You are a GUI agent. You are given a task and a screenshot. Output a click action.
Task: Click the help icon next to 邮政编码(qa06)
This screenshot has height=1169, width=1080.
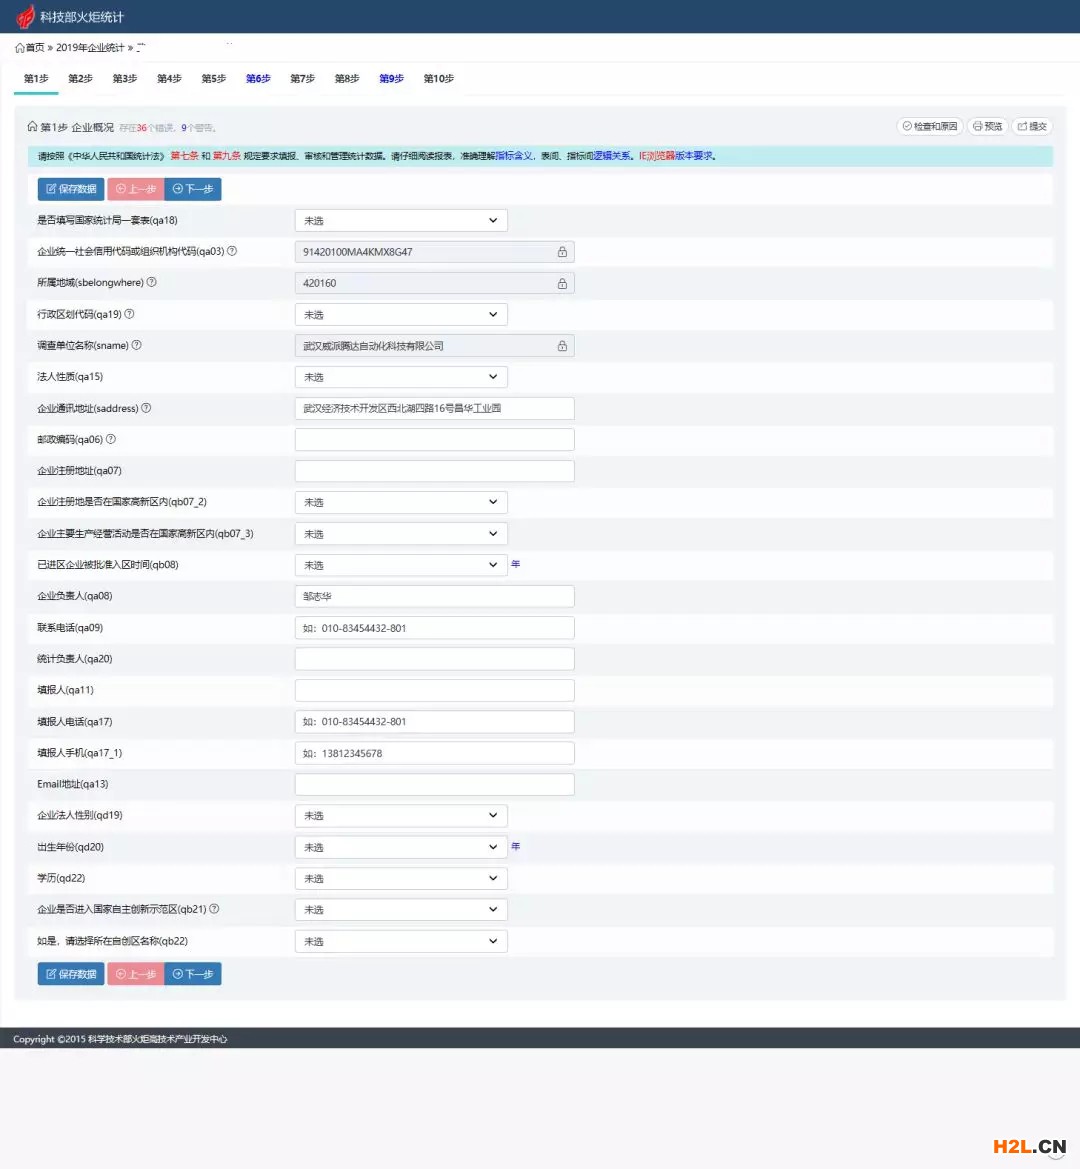pos(111,439)
